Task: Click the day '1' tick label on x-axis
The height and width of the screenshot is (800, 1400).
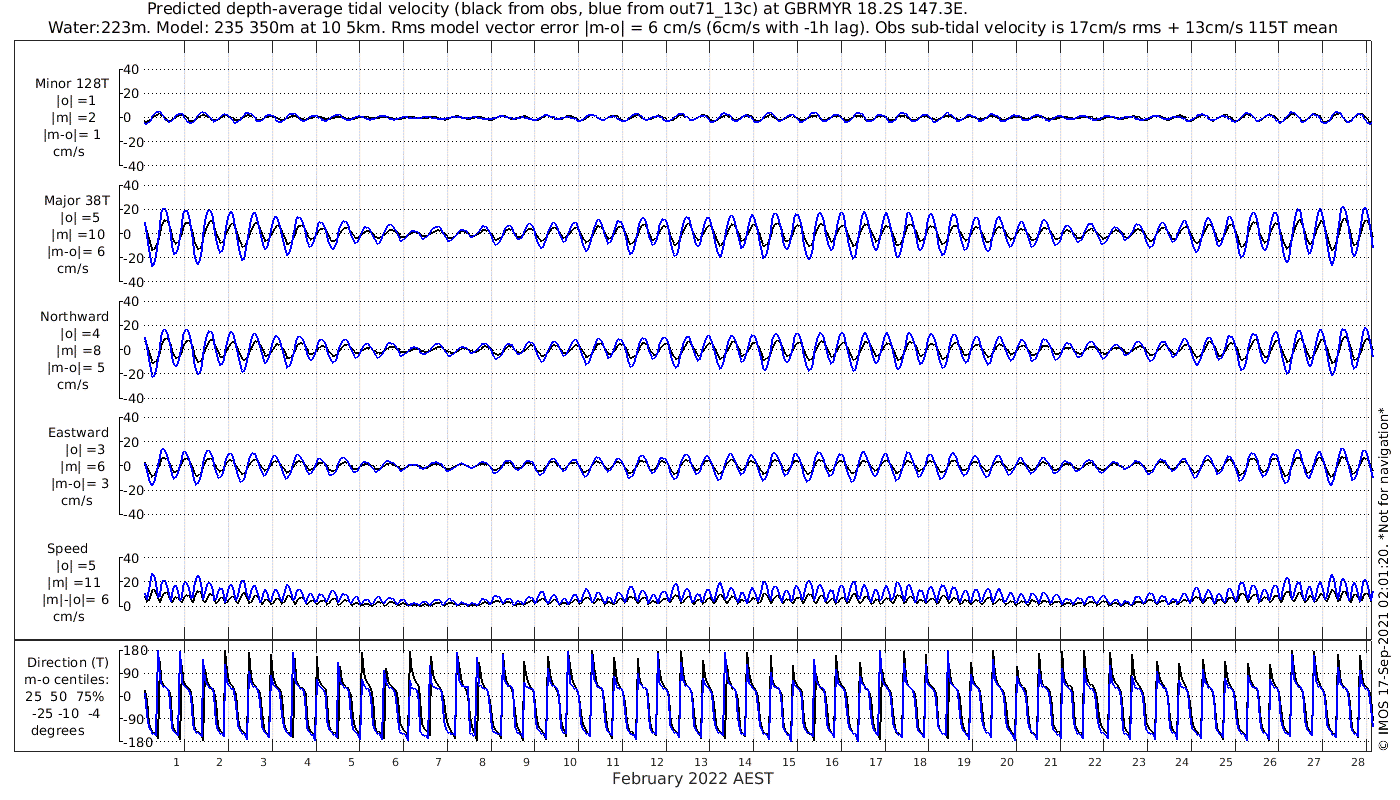Action: click(176, 762)
